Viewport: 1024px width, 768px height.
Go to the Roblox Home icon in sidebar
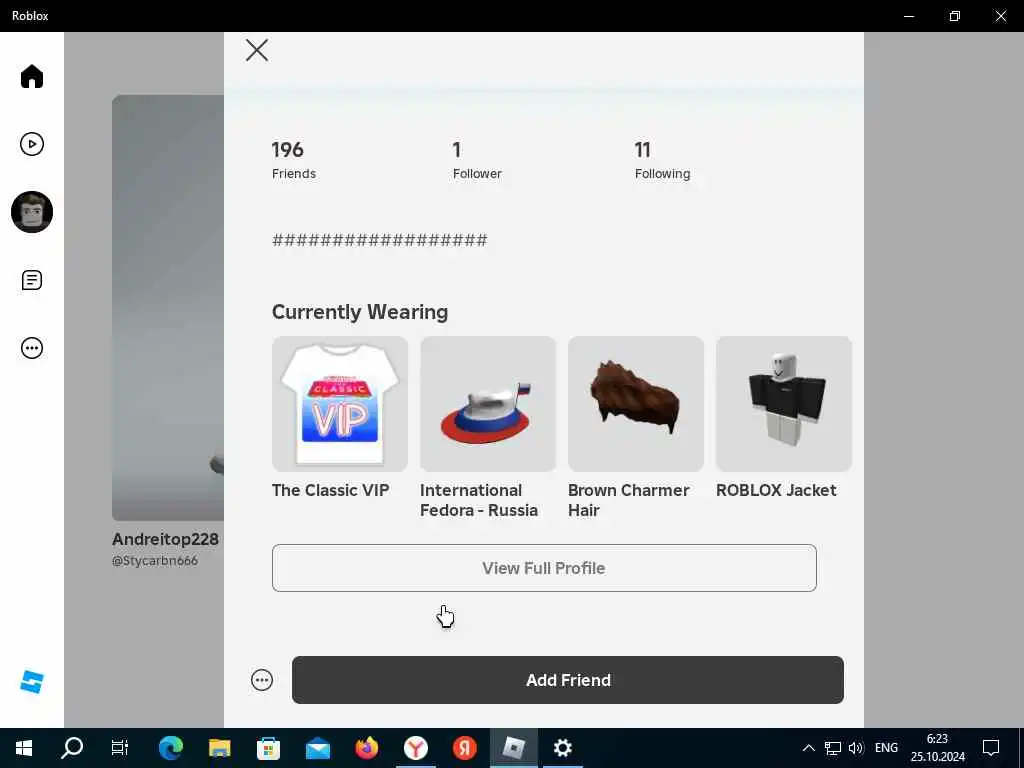coord(31,76)
